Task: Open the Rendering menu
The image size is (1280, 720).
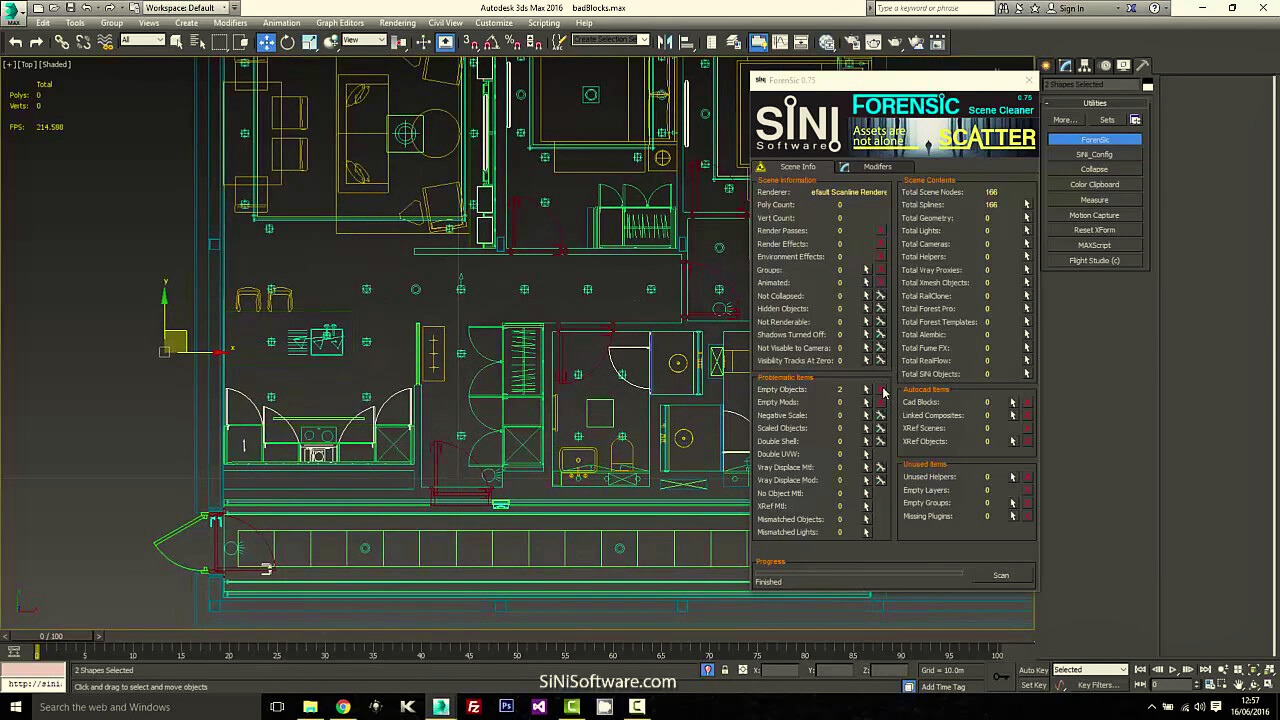Action: tap(397, 23)
